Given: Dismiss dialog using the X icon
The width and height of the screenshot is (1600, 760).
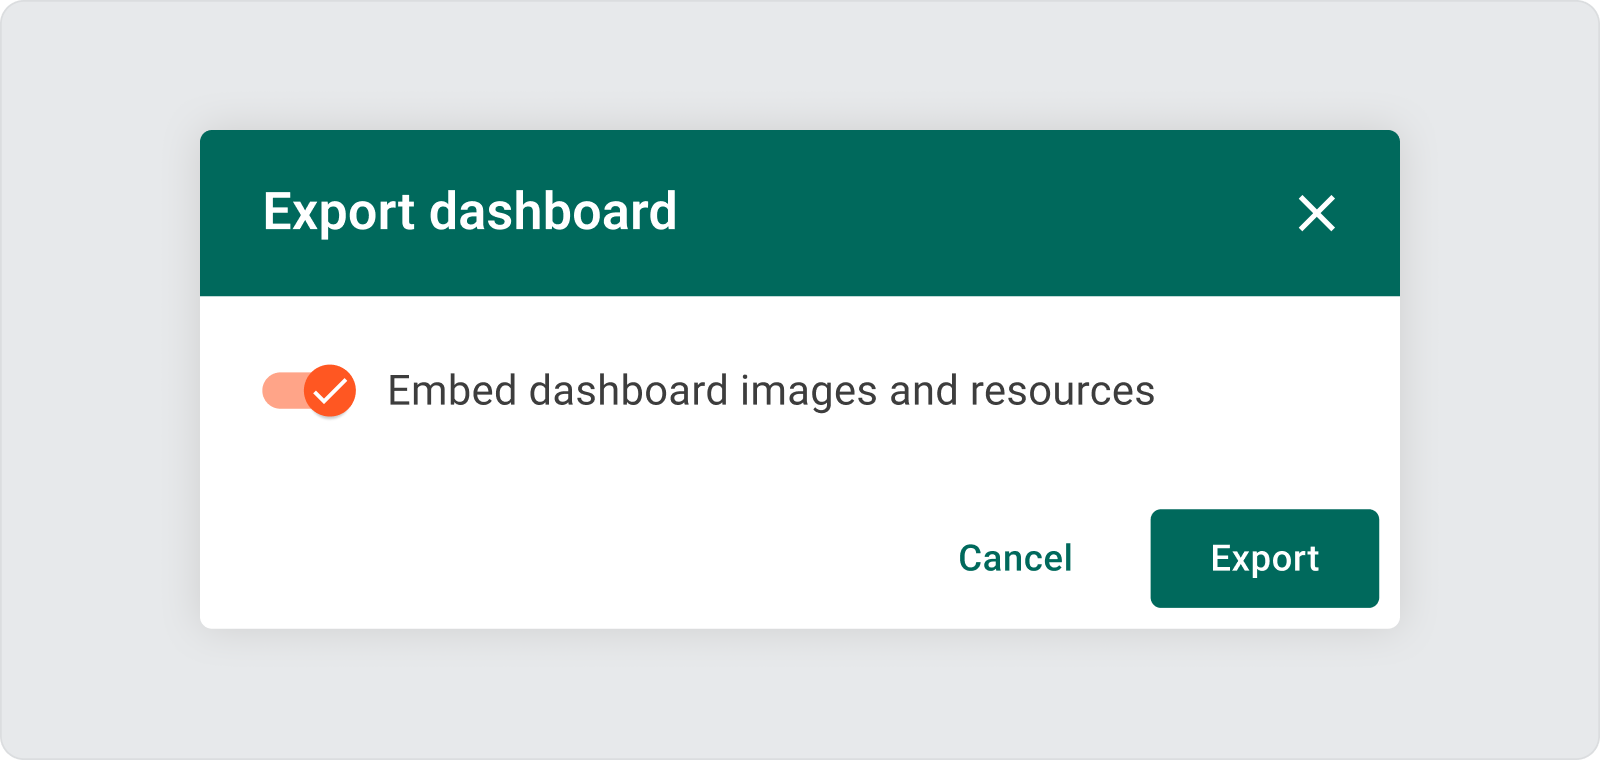Looking at the screenshot, I should (1316, 213).
